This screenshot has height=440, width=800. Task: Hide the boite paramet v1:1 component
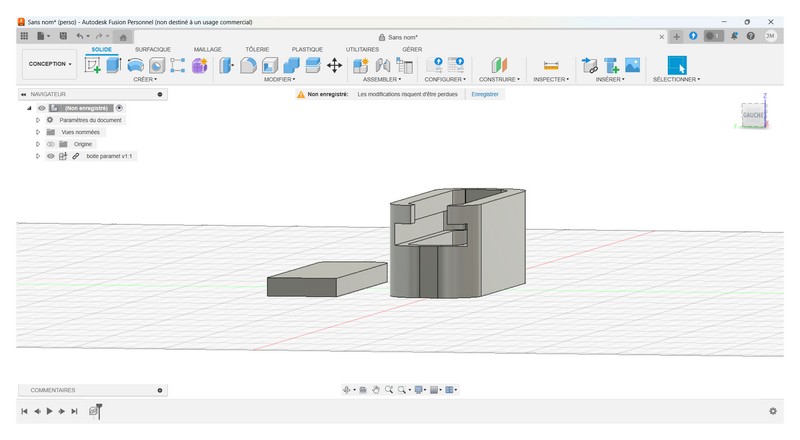50,156
